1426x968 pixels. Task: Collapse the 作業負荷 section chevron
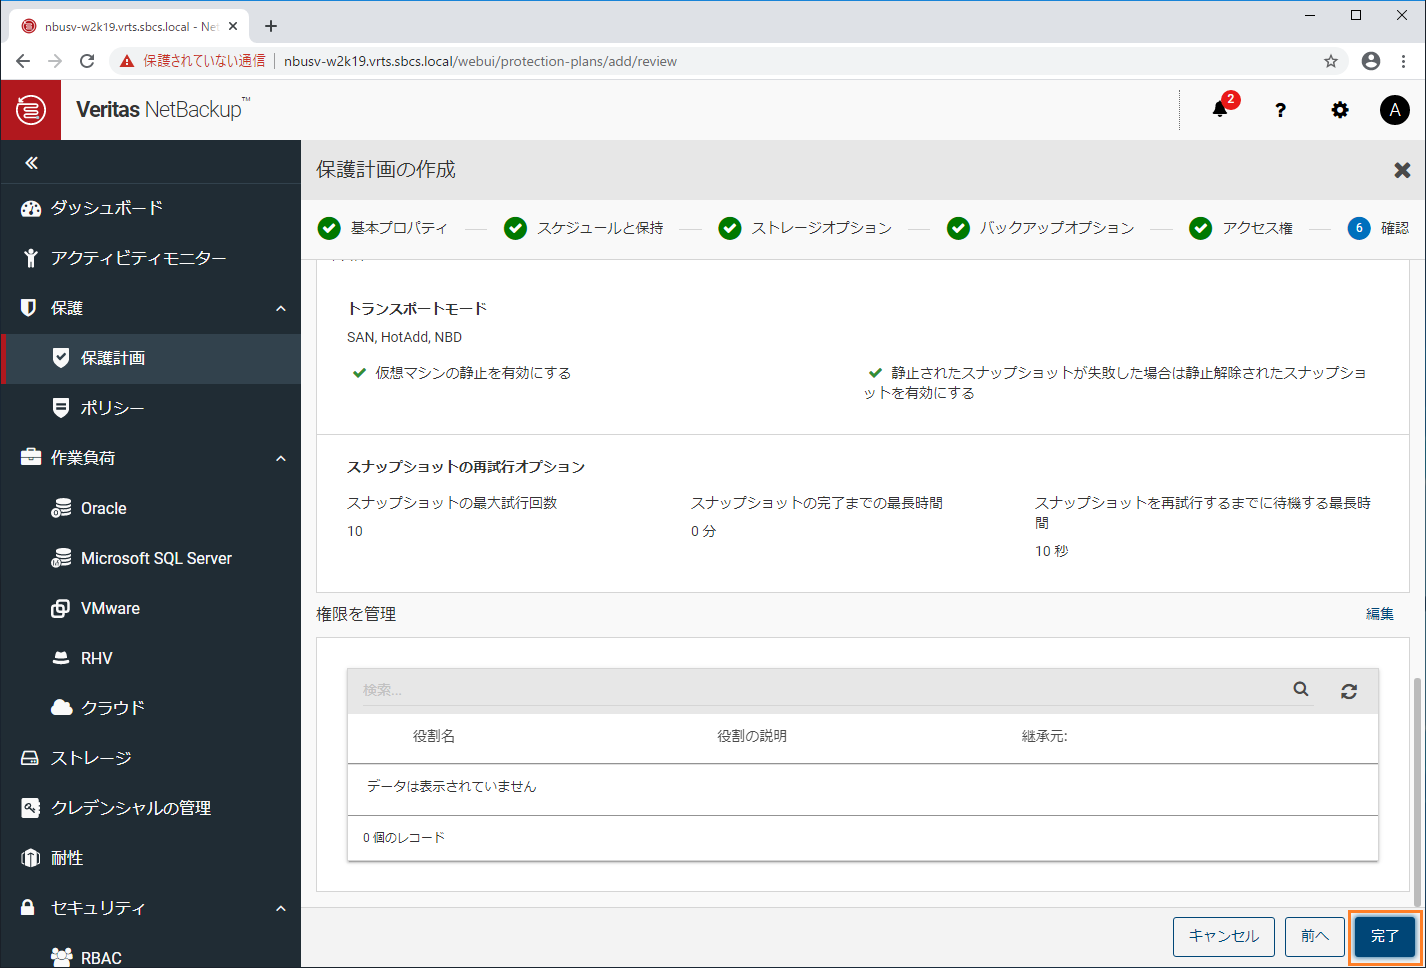pos(281,458)
